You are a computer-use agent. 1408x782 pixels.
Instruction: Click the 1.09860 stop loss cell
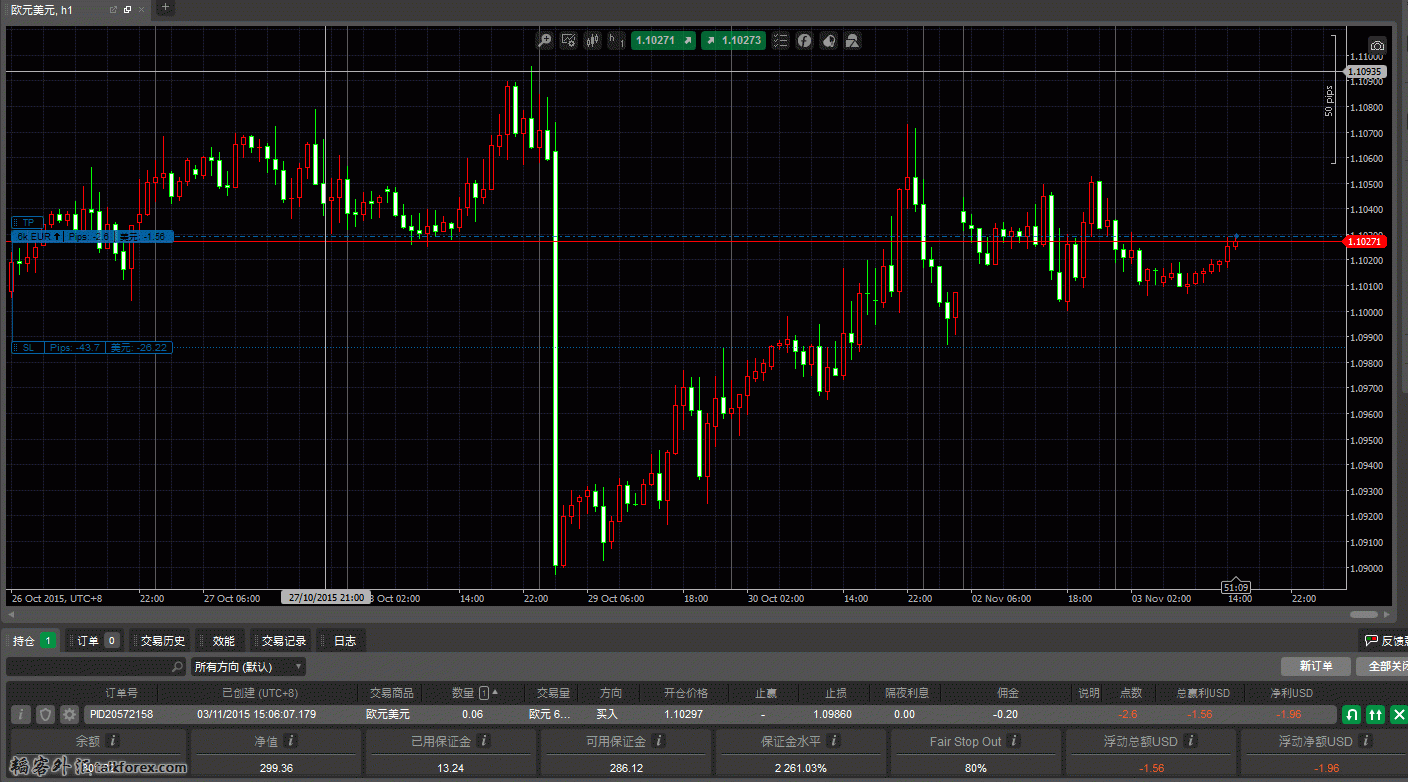coord(832,714)
